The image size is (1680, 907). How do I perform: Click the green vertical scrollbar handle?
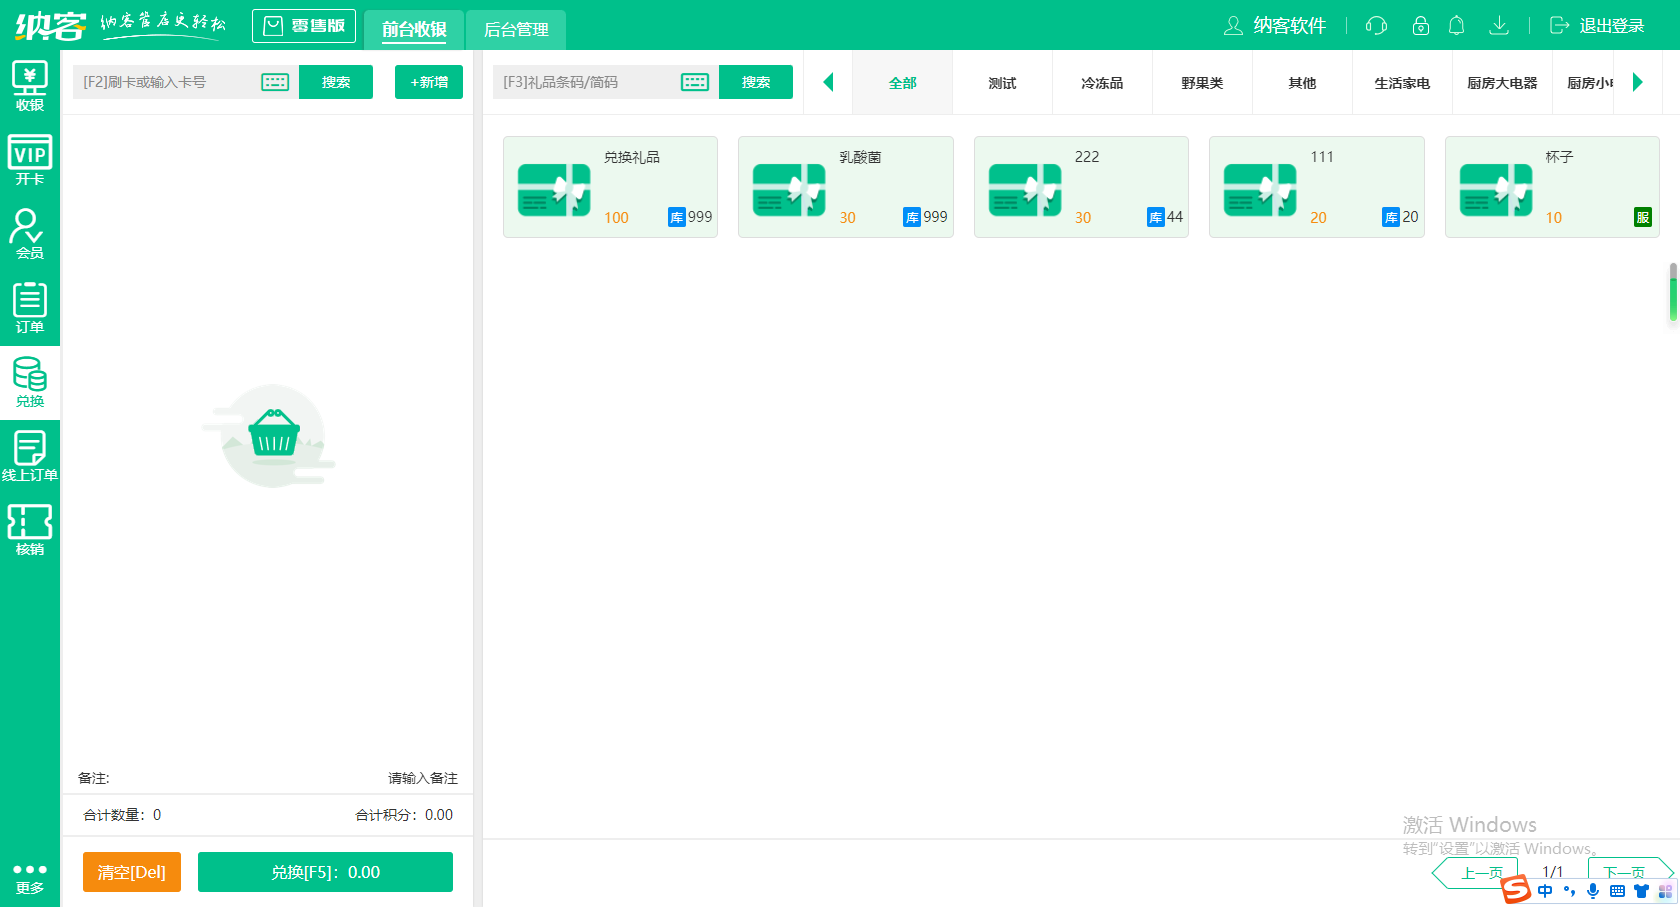click(x=1673, y=293)
